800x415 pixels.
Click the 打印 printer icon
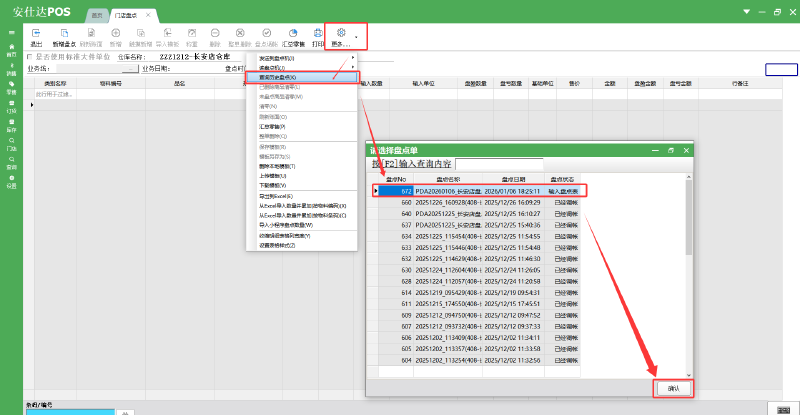(x=318, y=33)
